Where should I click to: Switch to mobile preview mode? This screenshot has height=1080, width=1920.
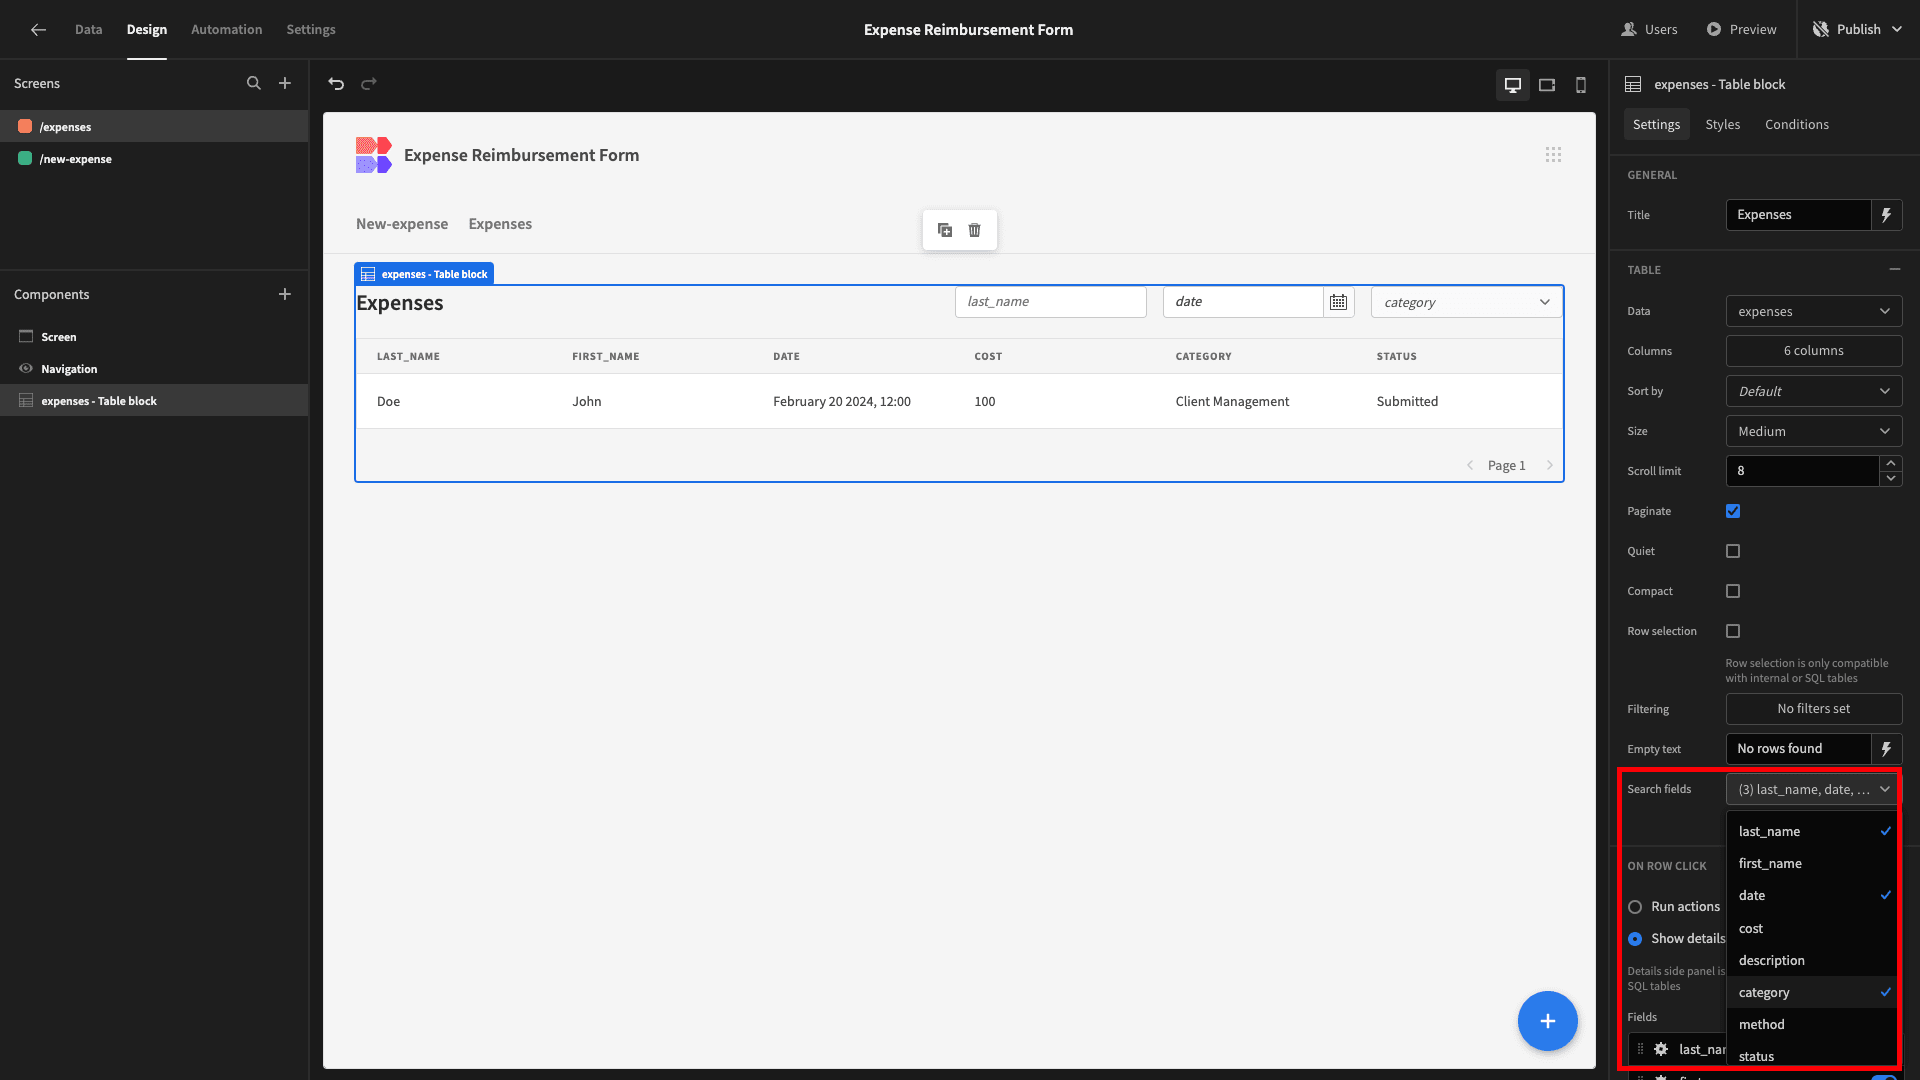[1581, 85]
